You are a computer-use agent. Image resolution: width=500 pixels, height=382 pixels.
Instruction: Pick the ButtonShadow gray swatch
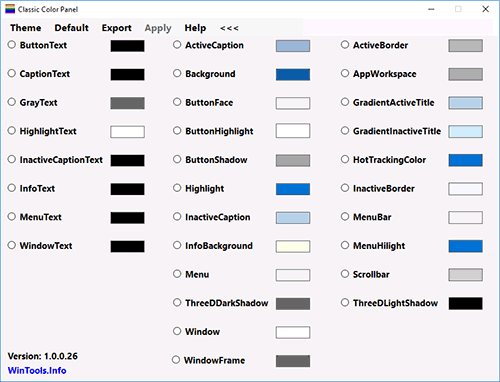tap(293, 161)
